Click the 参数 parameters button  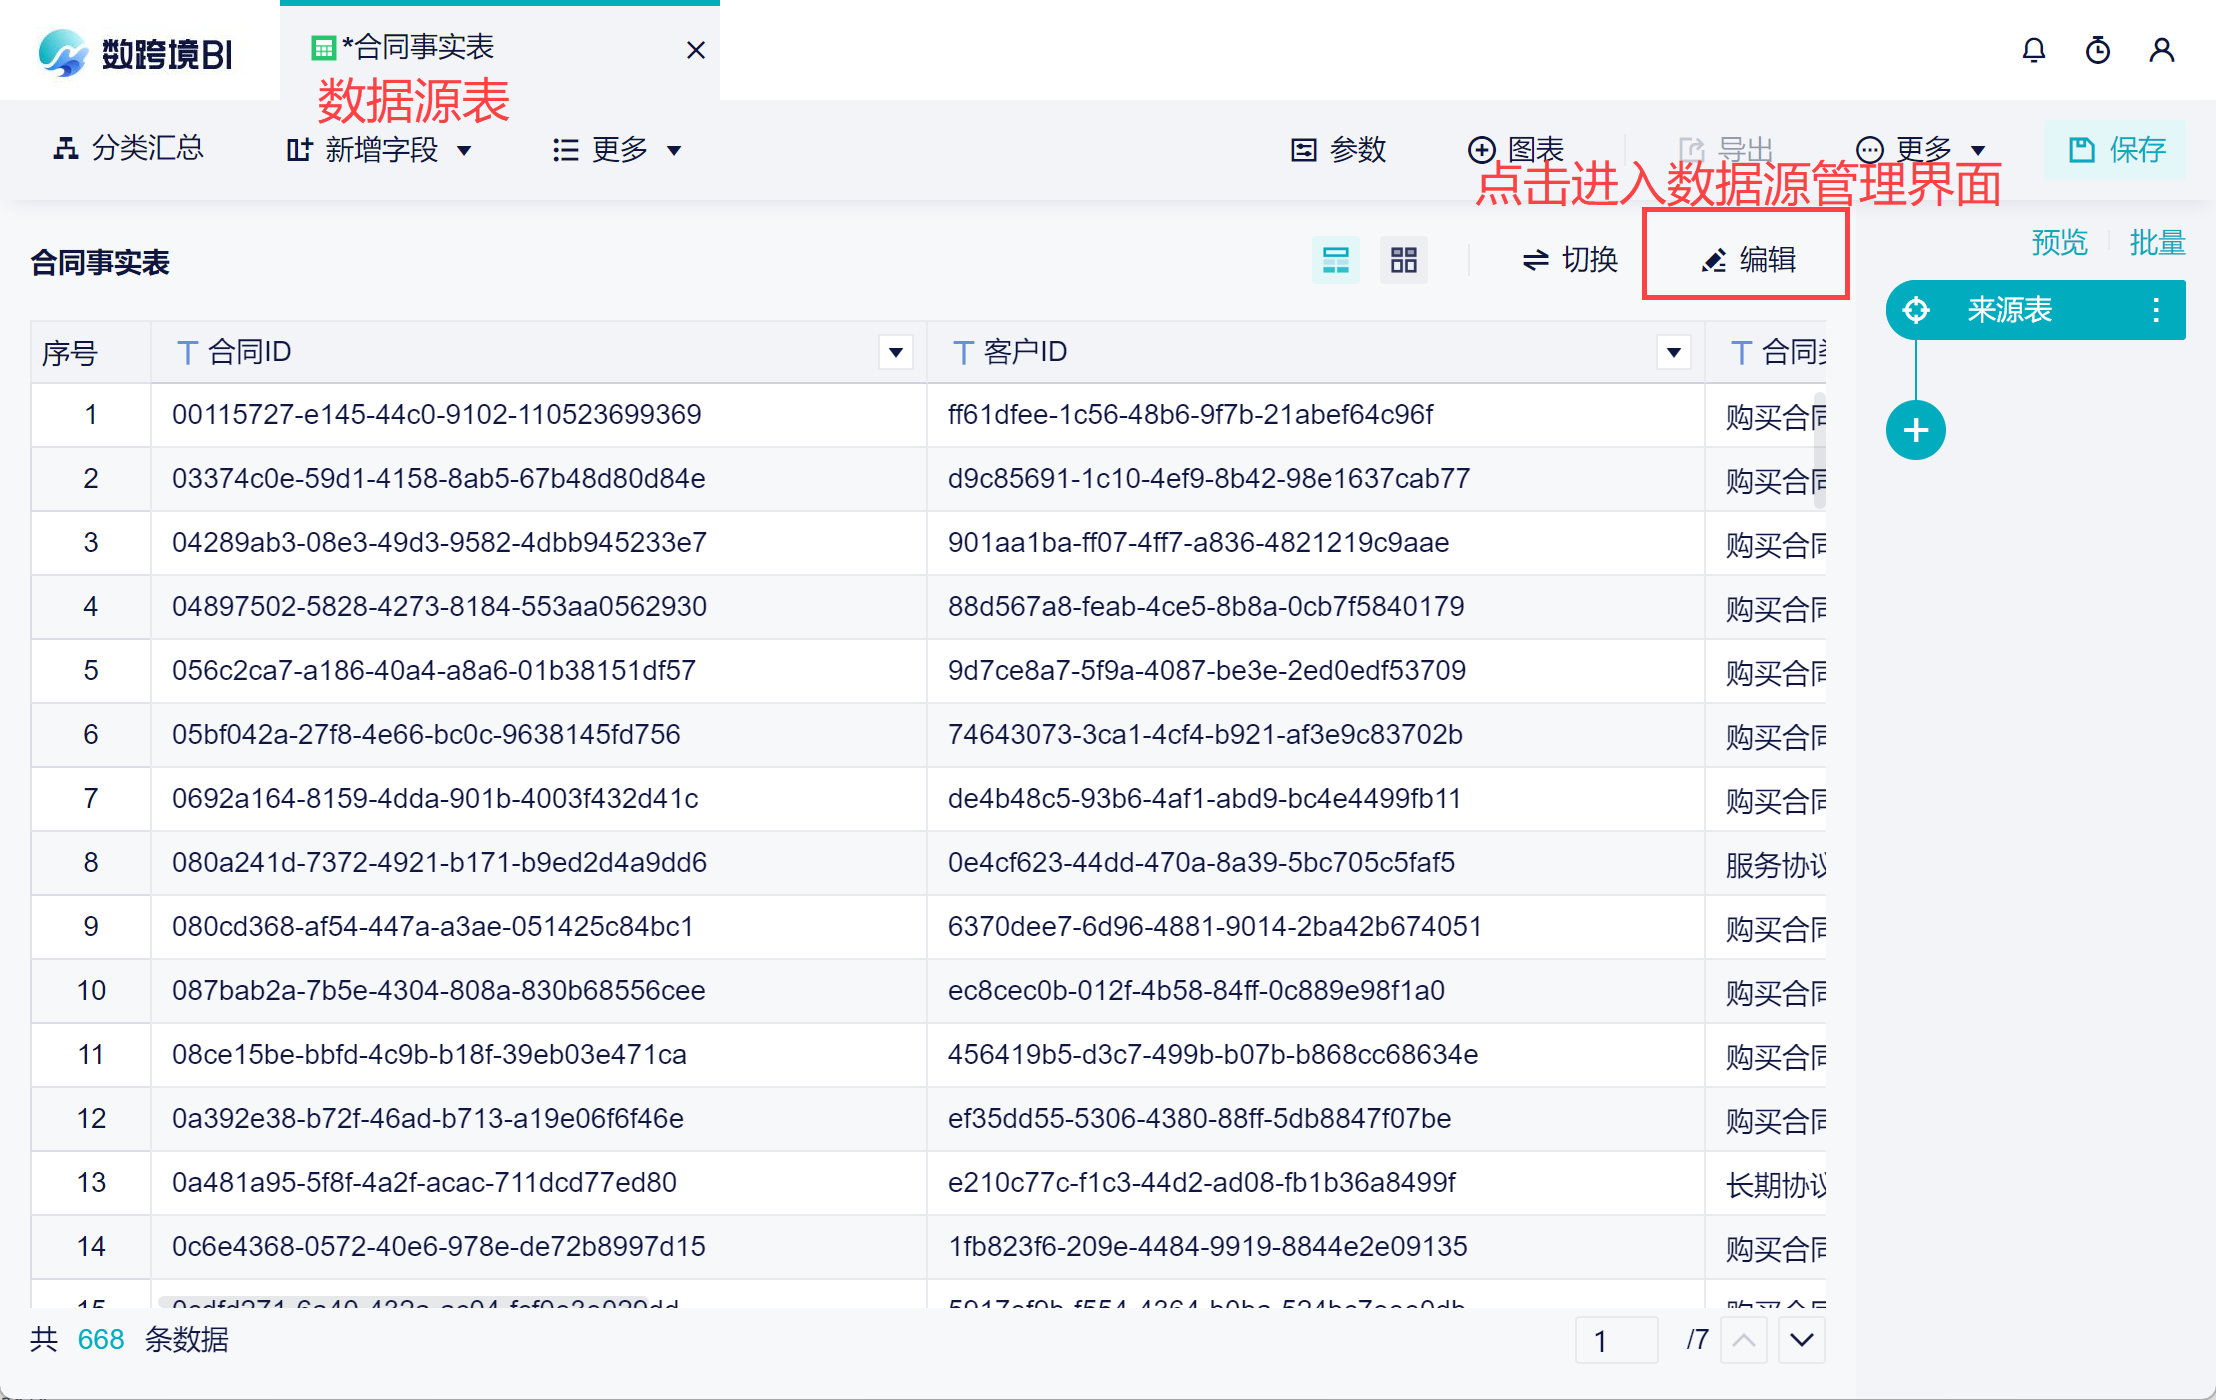1338,150
